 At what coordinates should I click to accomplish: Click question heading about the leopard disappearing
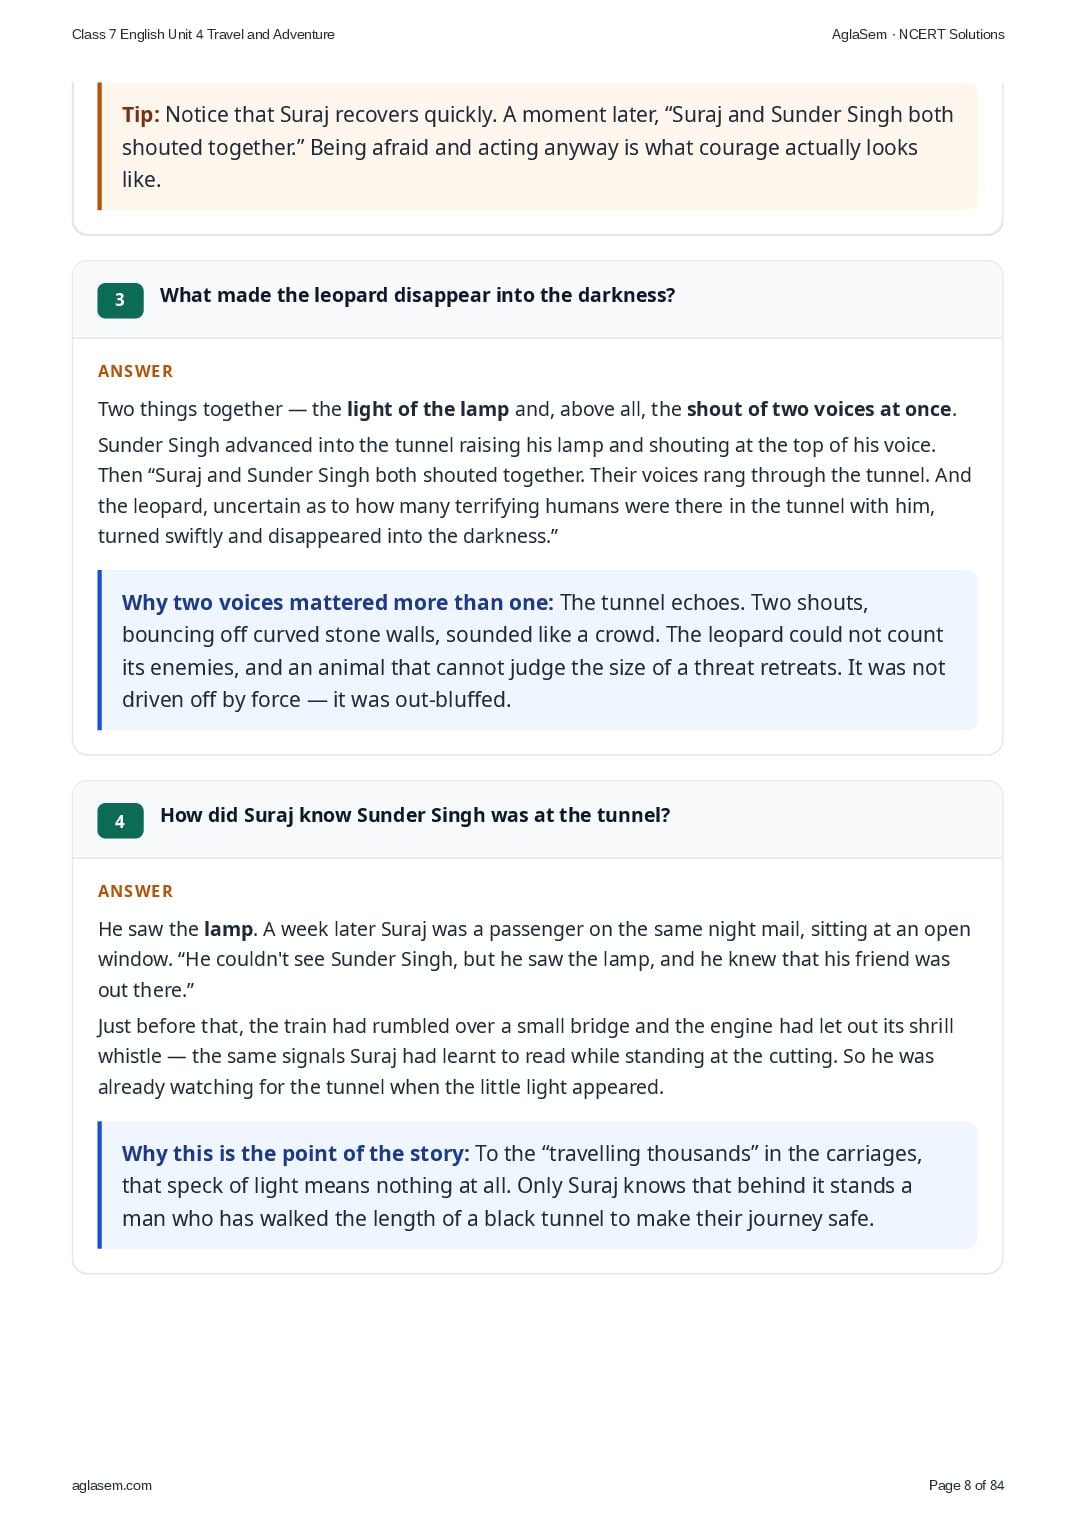coord(417,295)
